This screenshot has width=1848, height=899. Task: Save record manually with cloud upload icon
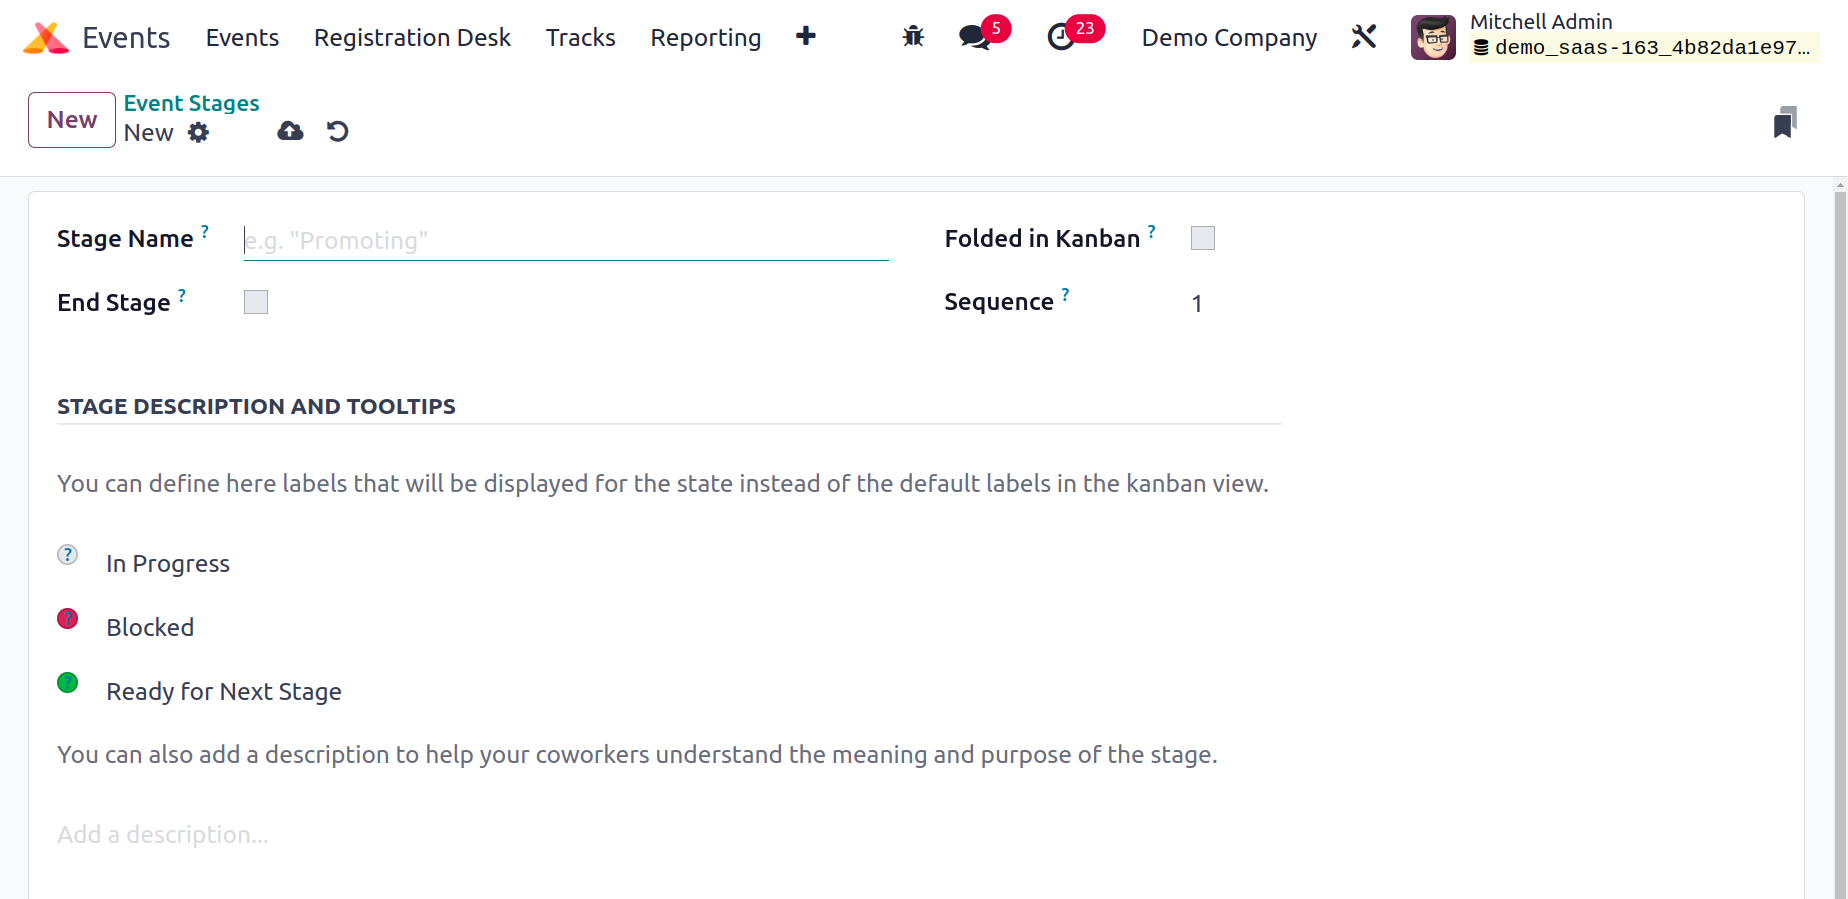click(290, 131)
